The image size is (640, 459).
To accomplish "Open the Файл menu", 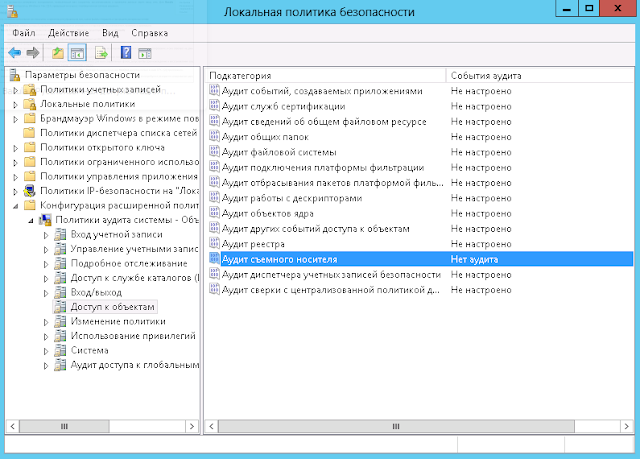I will click(x=24, y=32).
